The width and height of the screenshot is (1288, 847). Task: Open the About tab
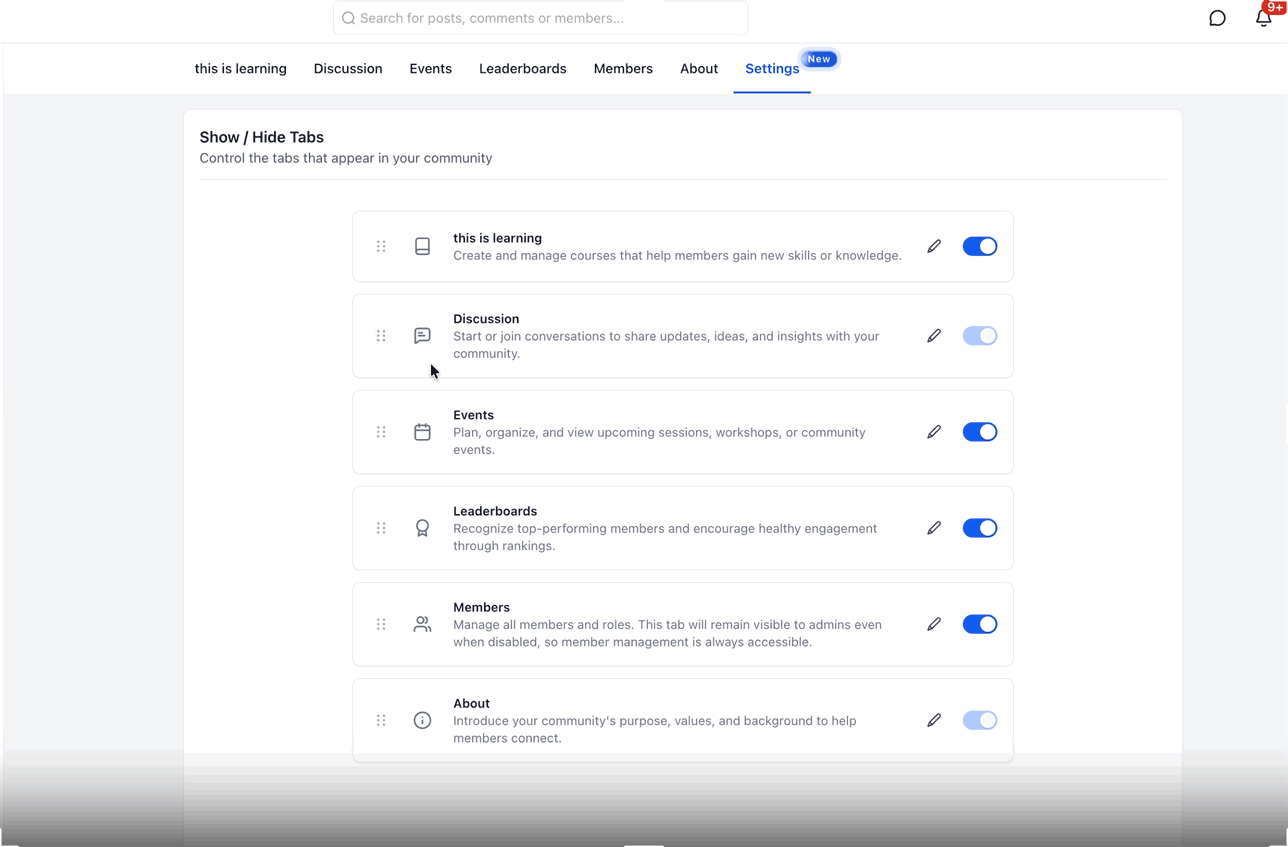[x=699, y=69]
